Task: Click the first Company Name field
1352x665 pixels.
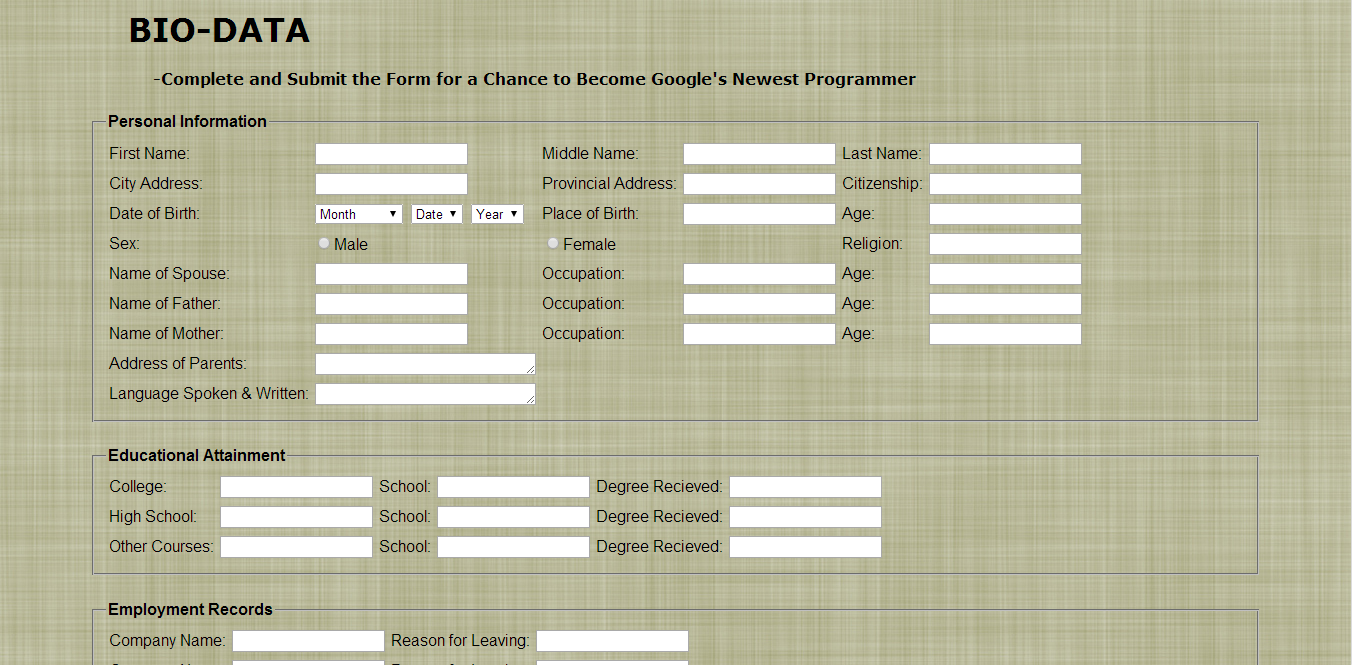Action: (308, 641)
